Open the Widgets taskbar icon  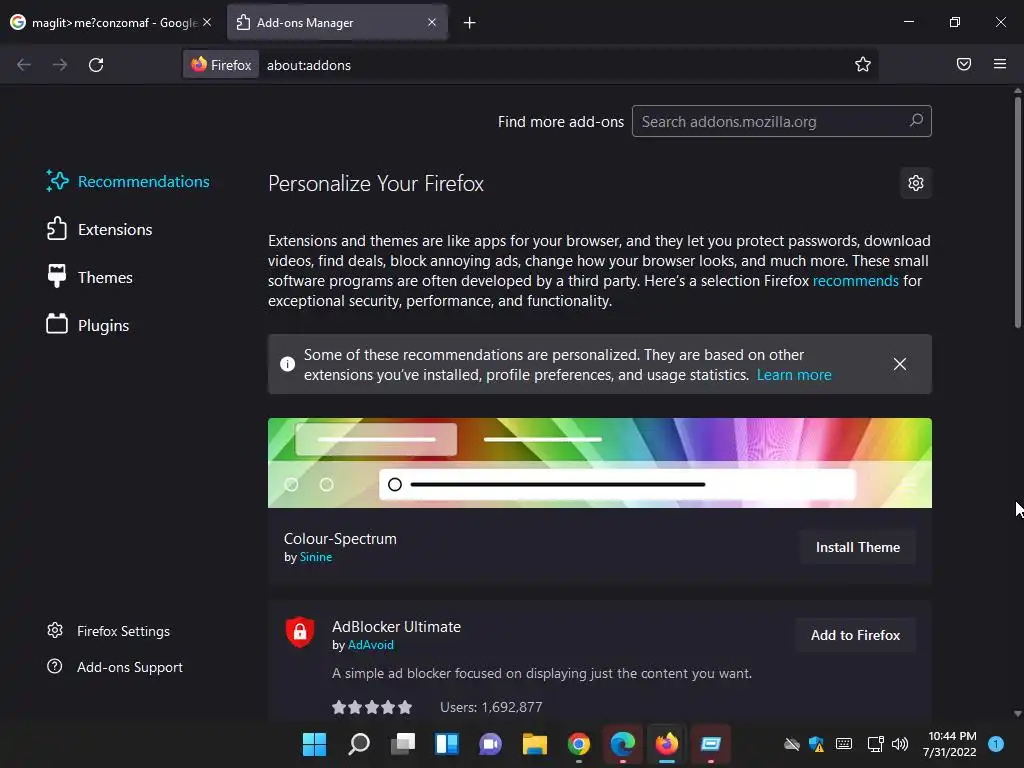click(447, 744)
